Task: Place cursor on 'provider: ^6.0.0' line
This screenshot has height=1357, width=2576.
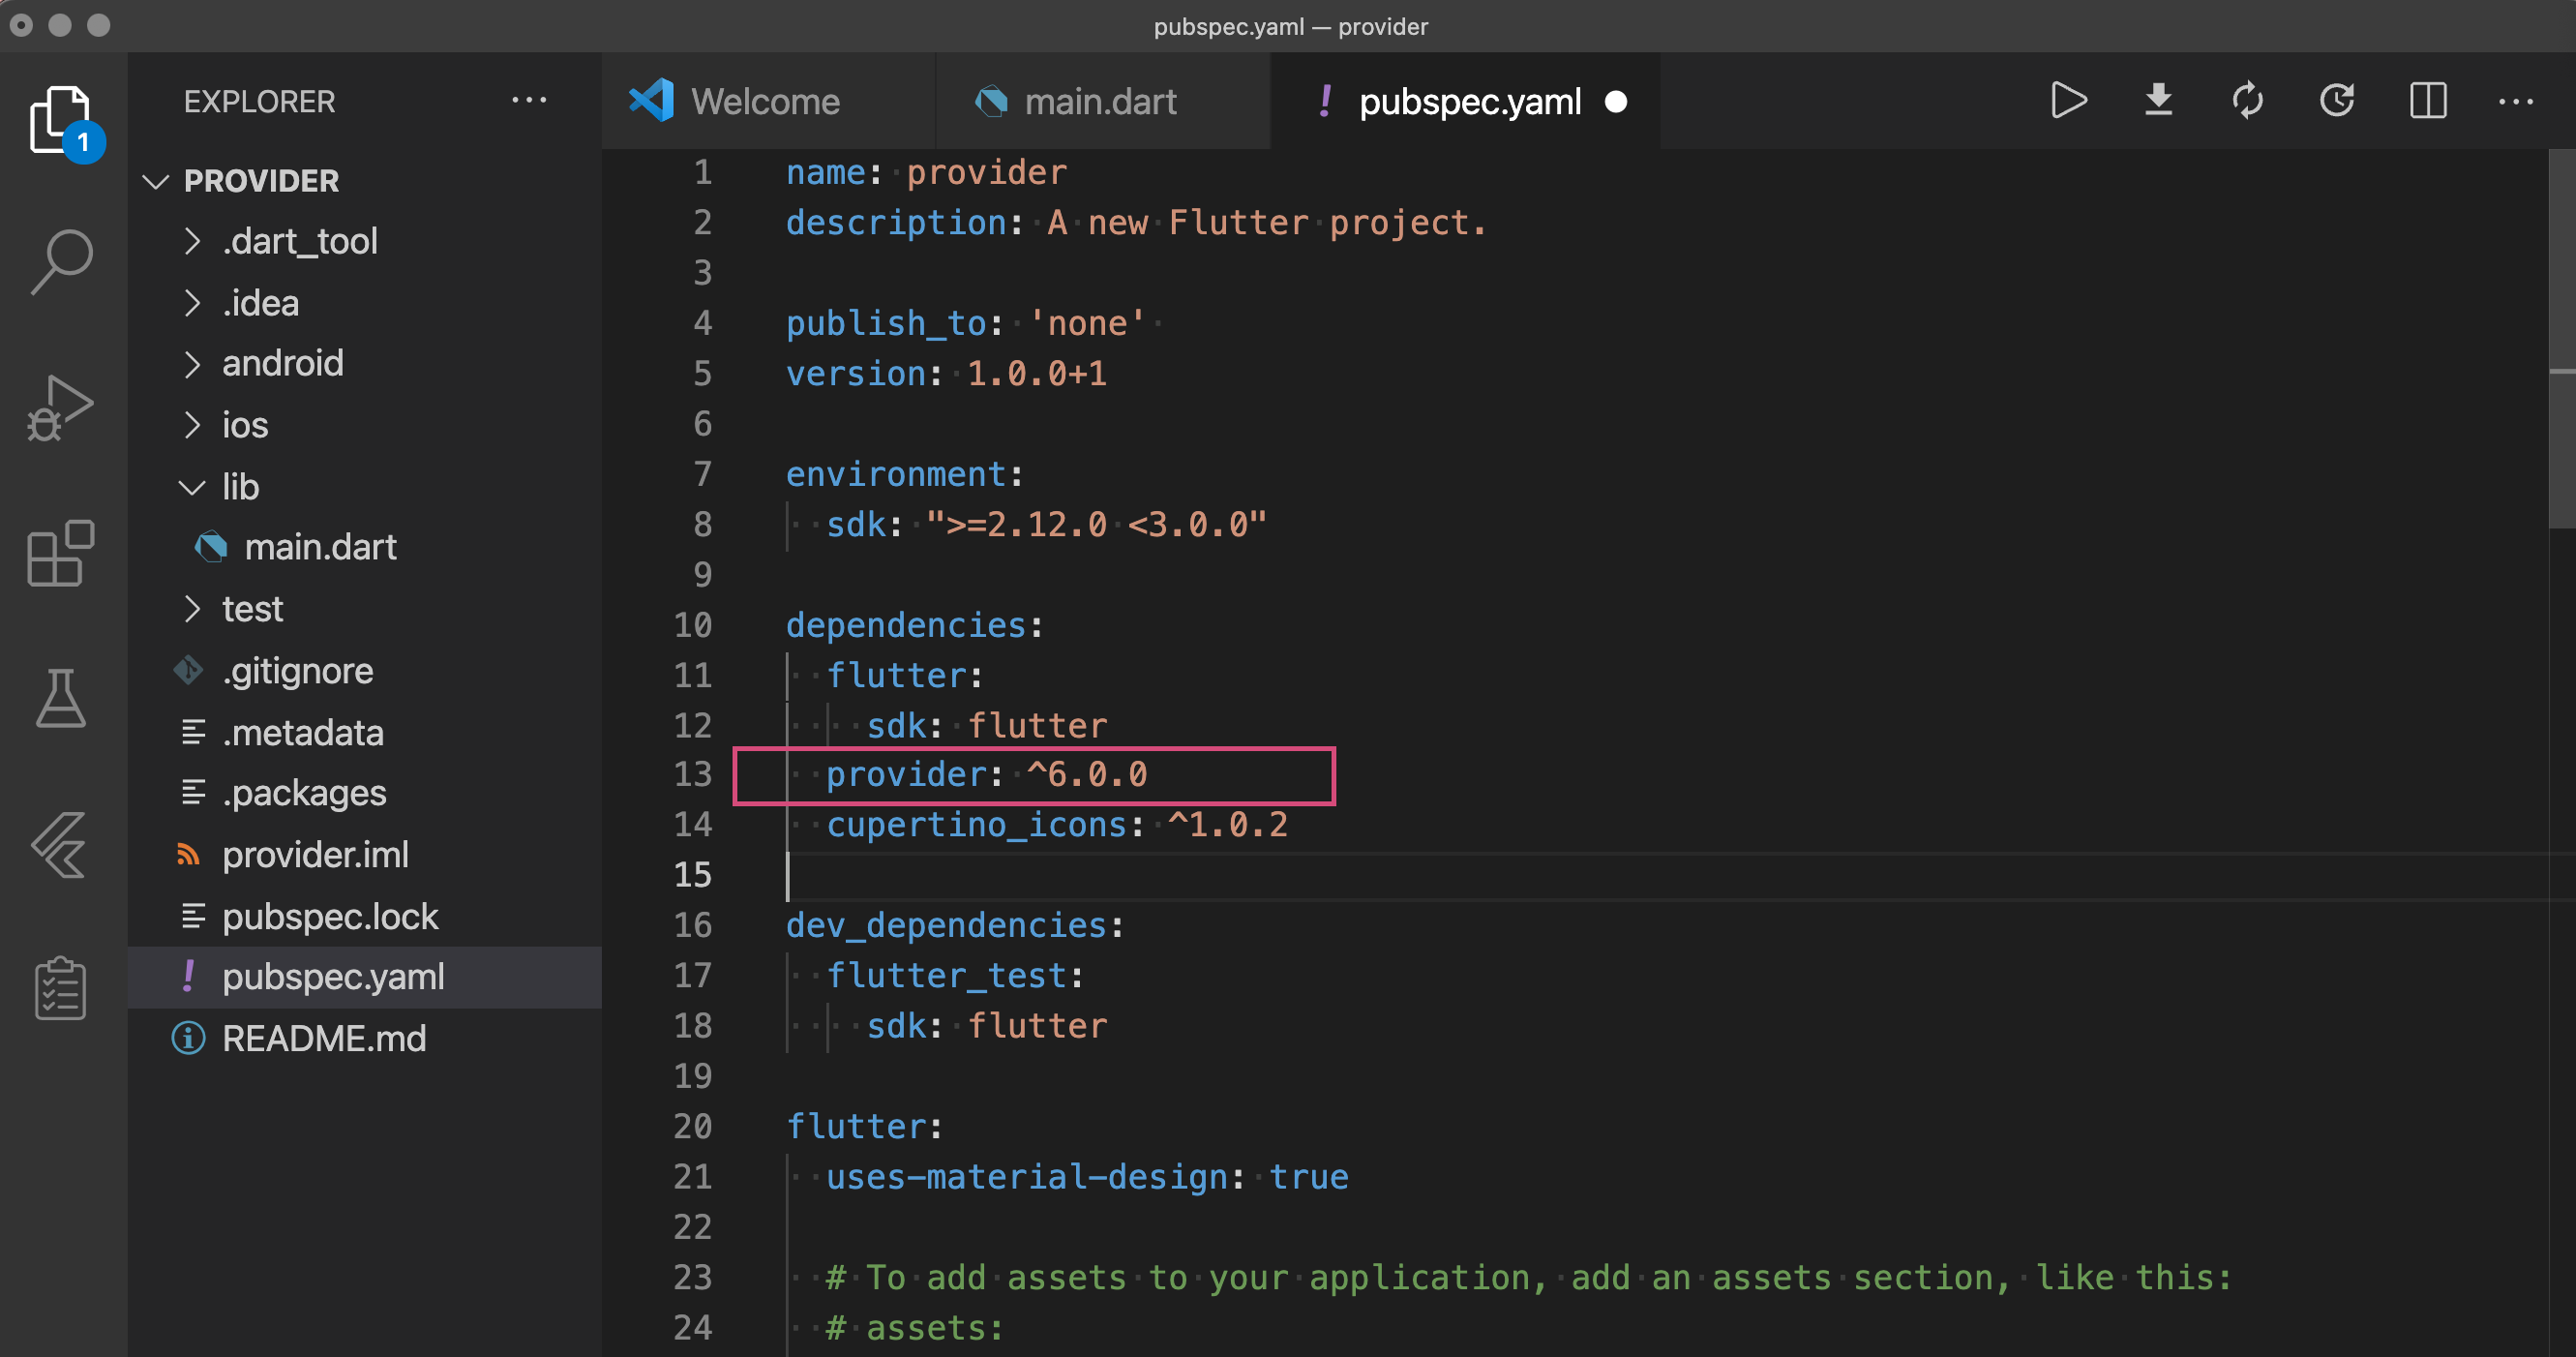Action: [987, 774]
